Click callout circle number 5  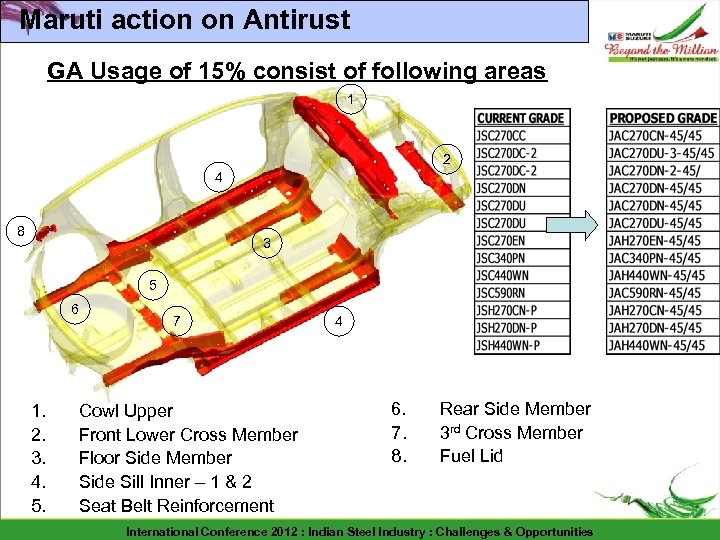coord(153,285)
